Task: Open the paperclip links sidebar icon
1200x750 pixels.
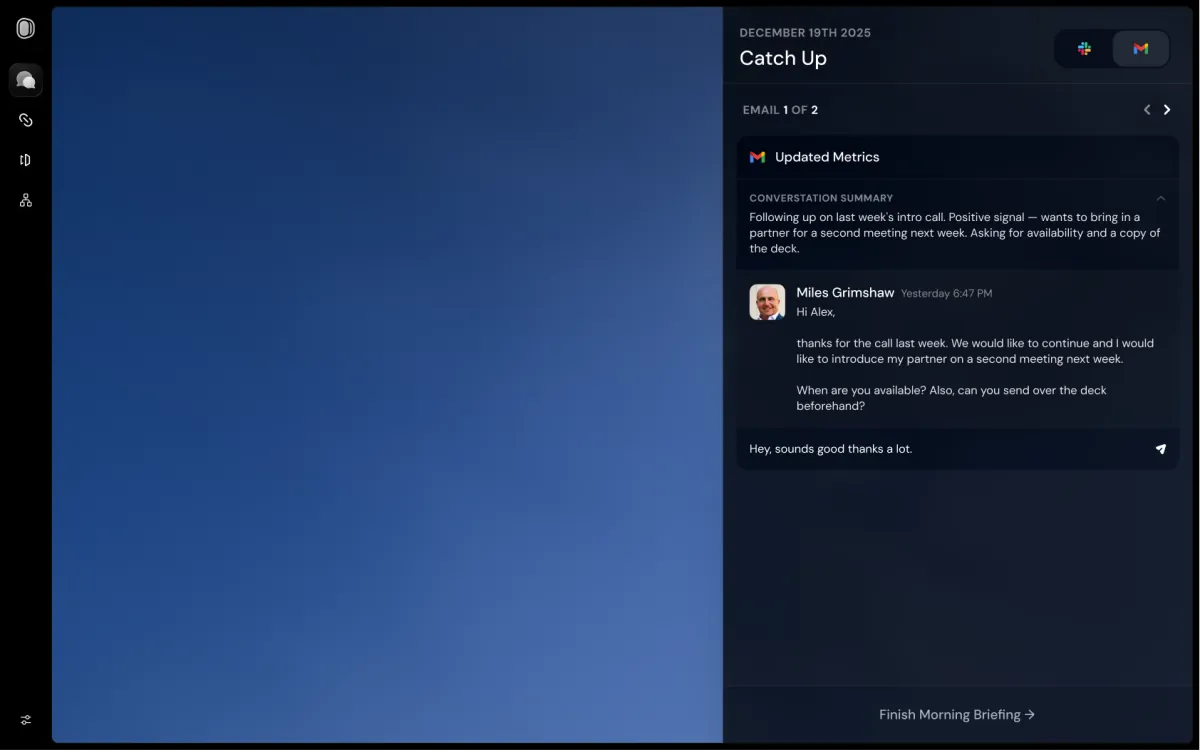Action: pos(26,120)
